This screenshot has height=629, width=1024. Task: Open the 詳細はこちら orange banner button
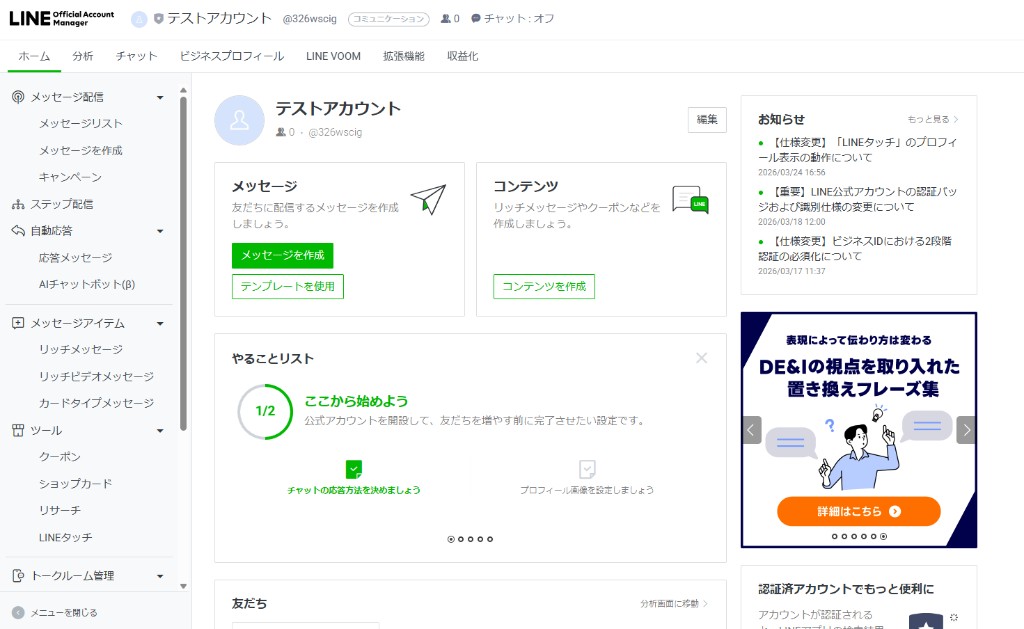click(x=858, y=511)
